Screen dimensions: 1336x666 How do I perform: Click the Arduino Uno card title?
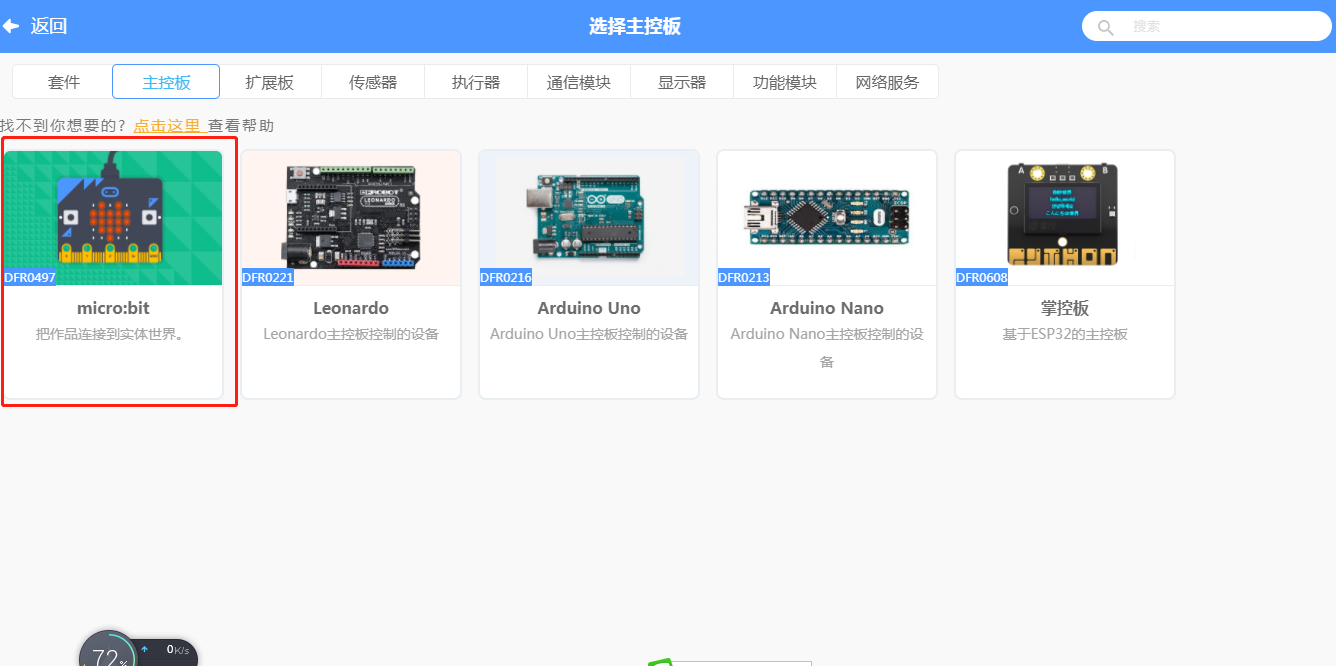[x=589, y=308]
